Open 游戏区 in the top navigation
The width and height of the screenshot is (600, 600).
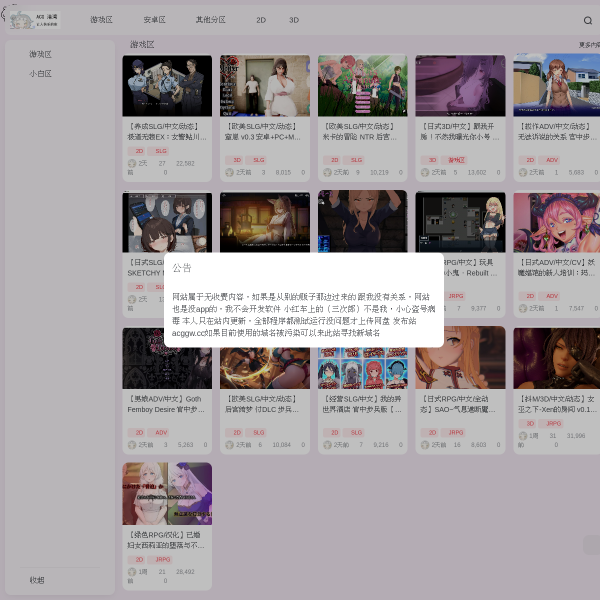[101, 20]
